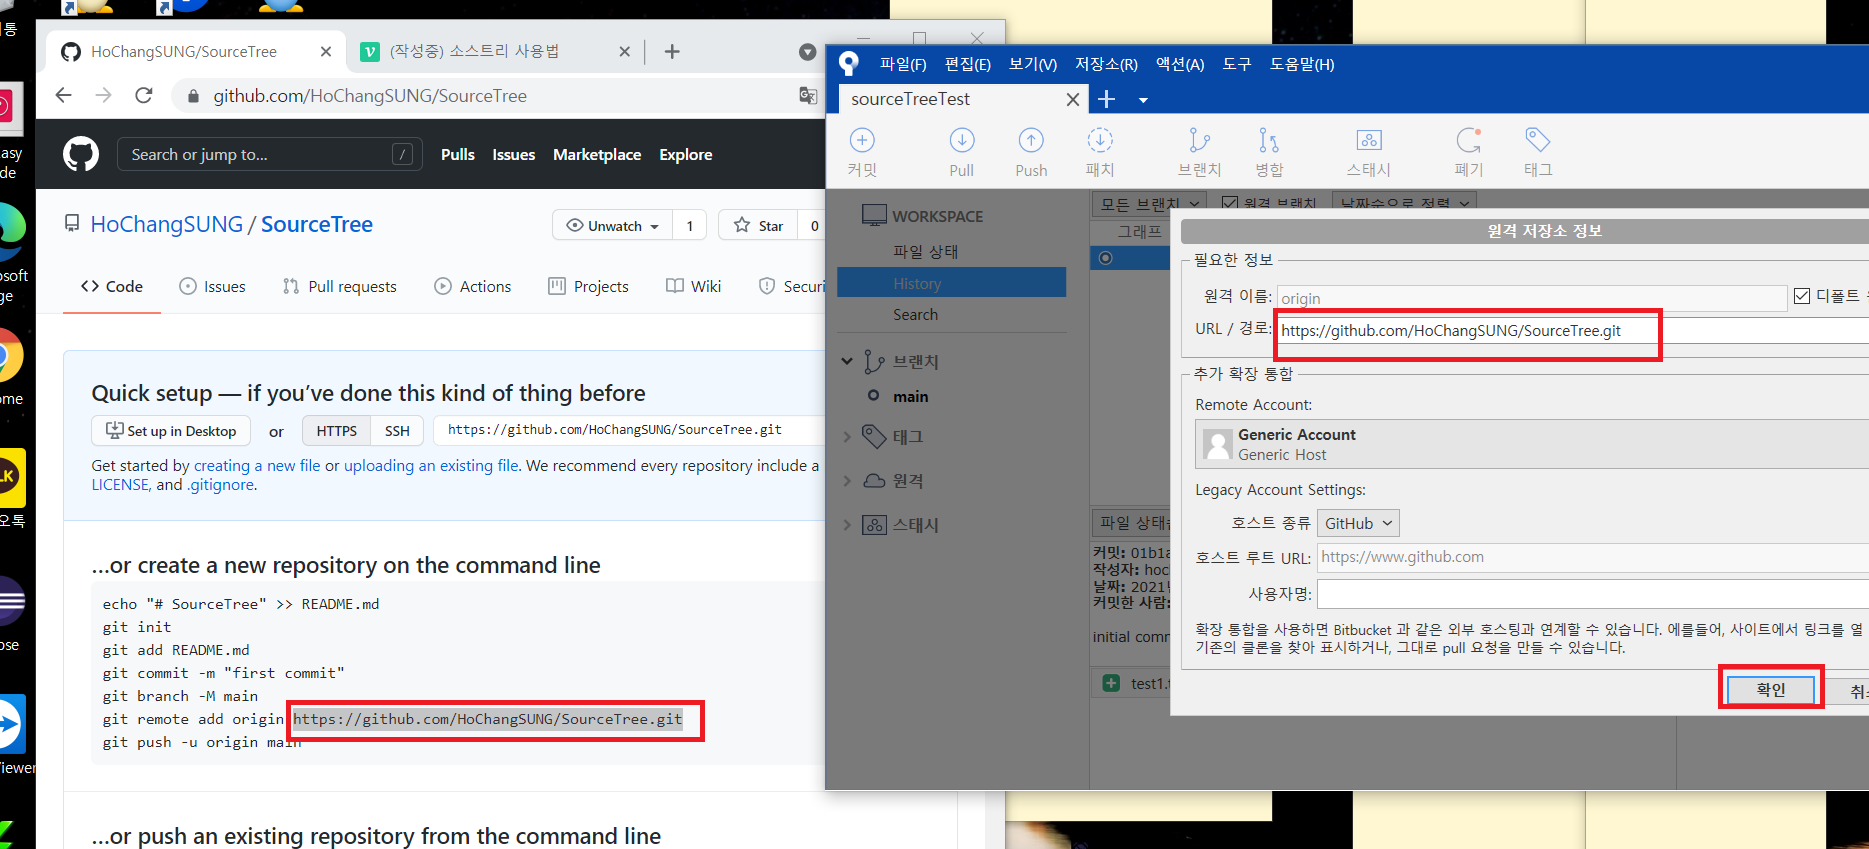Click the GitHub octocat logo in Chrome
1869x849 pixels.
[x=81, y=154]
